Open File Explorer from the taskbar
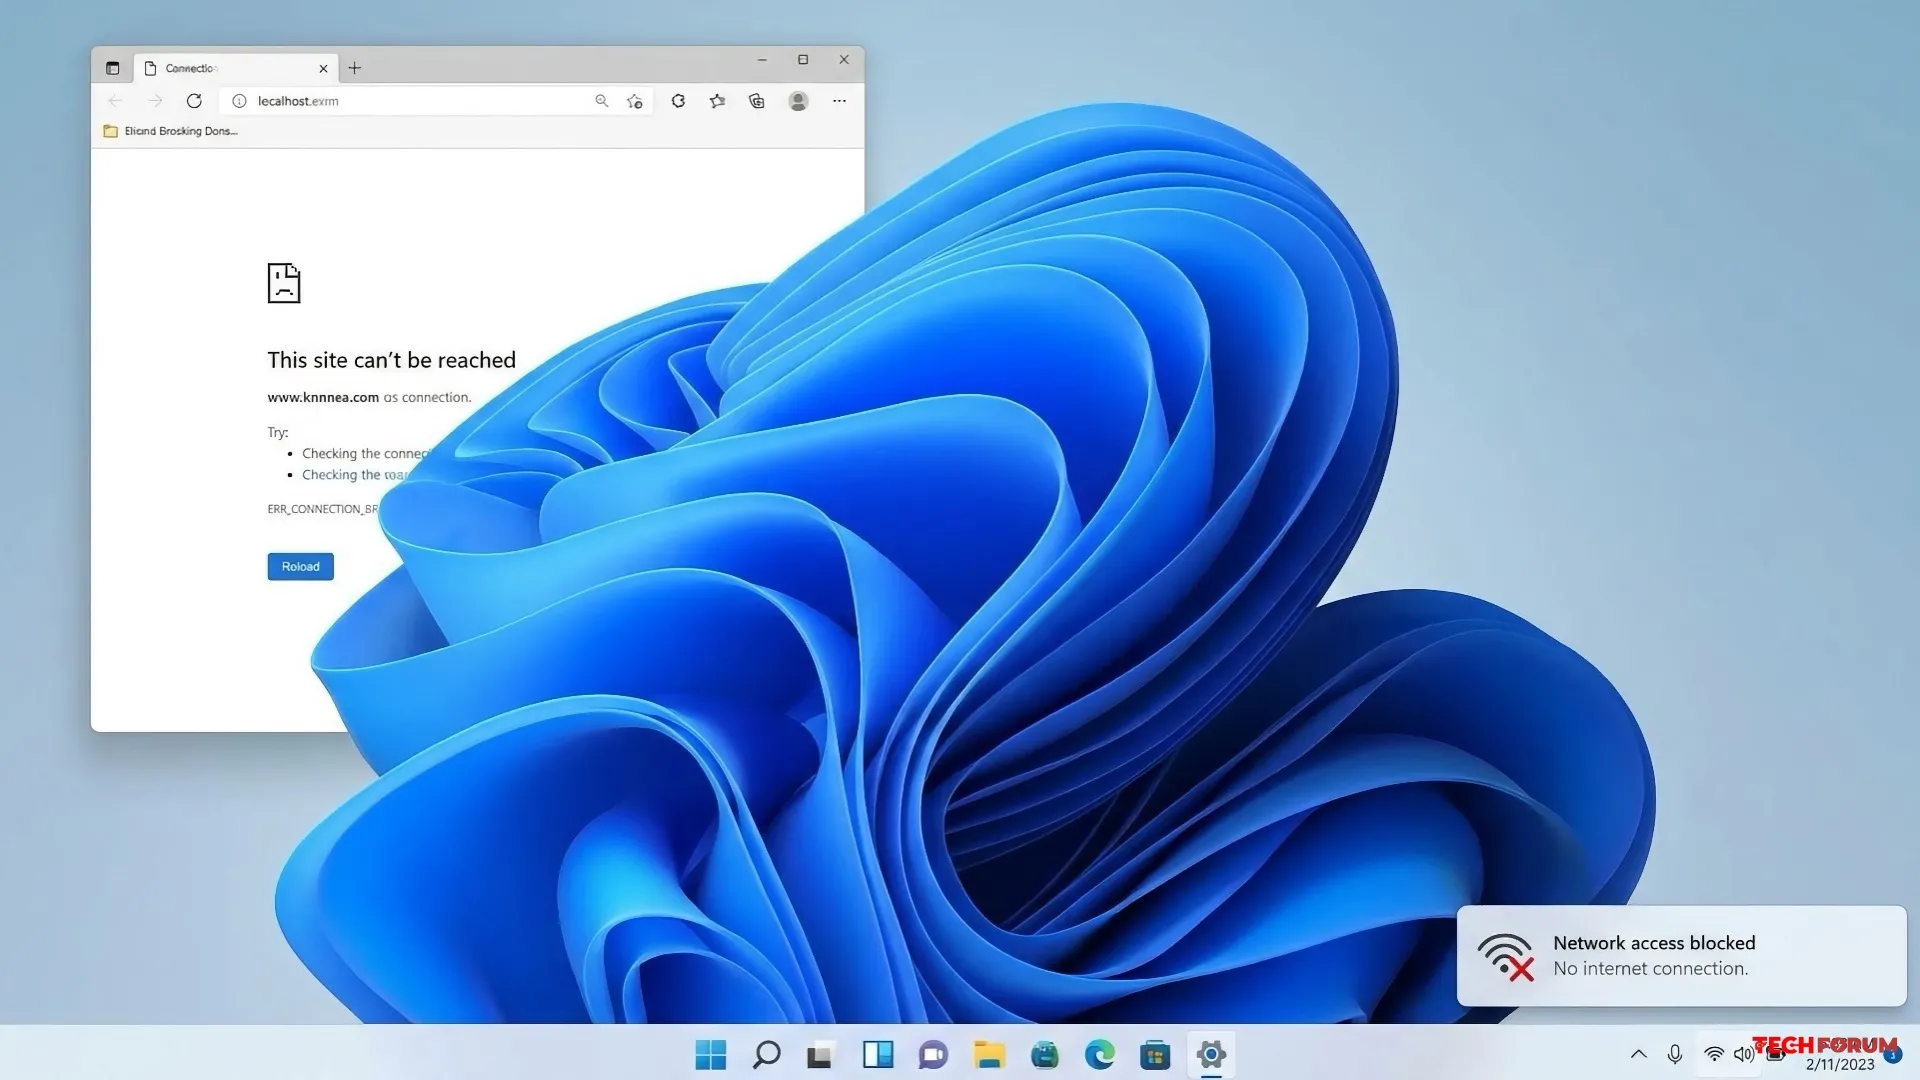 click(989, 1054)
